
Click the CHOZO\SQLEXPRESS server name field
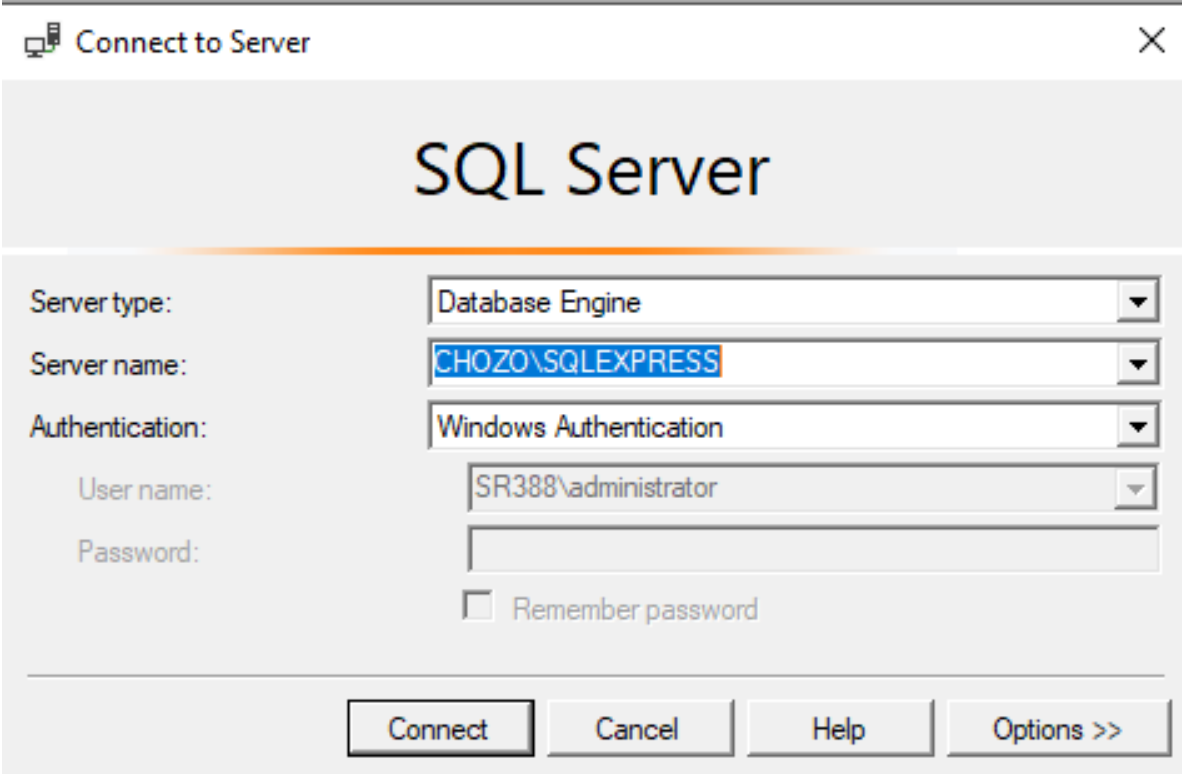click(x=770, y=364)
